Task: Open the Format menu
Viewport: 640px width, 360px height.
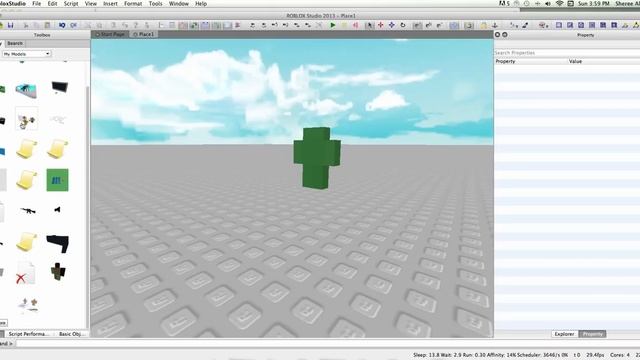Action: [133, 4]
